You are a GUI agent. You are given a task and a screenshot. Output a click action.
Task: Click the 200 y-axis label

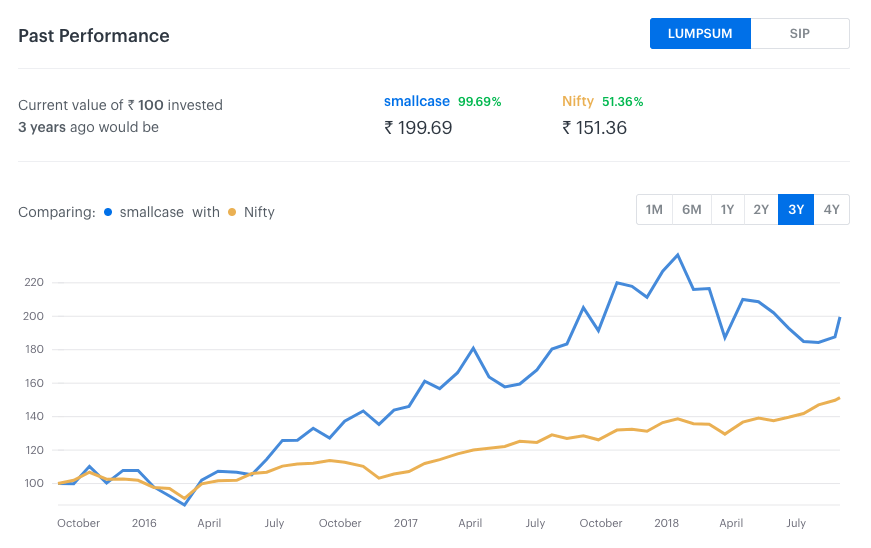(x=34, y=316)
